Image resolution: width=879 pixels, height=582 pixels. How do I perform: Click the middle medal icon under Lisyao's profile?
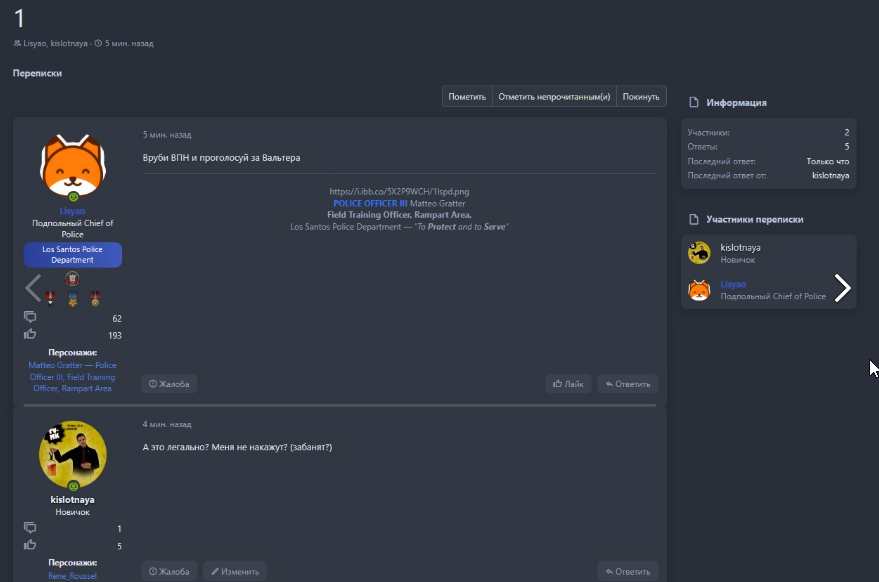pos(72,298)
